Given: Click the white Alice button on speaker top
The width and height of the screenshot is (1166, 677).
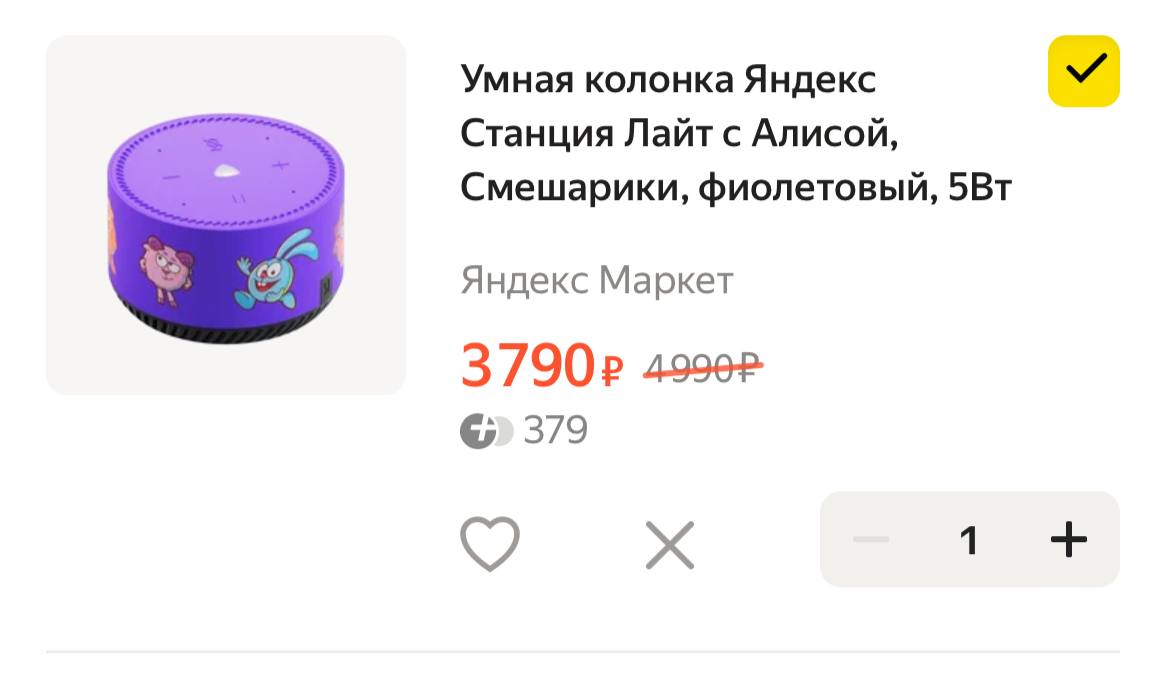Looking at the screenshot, I should (x=226, y=171).
